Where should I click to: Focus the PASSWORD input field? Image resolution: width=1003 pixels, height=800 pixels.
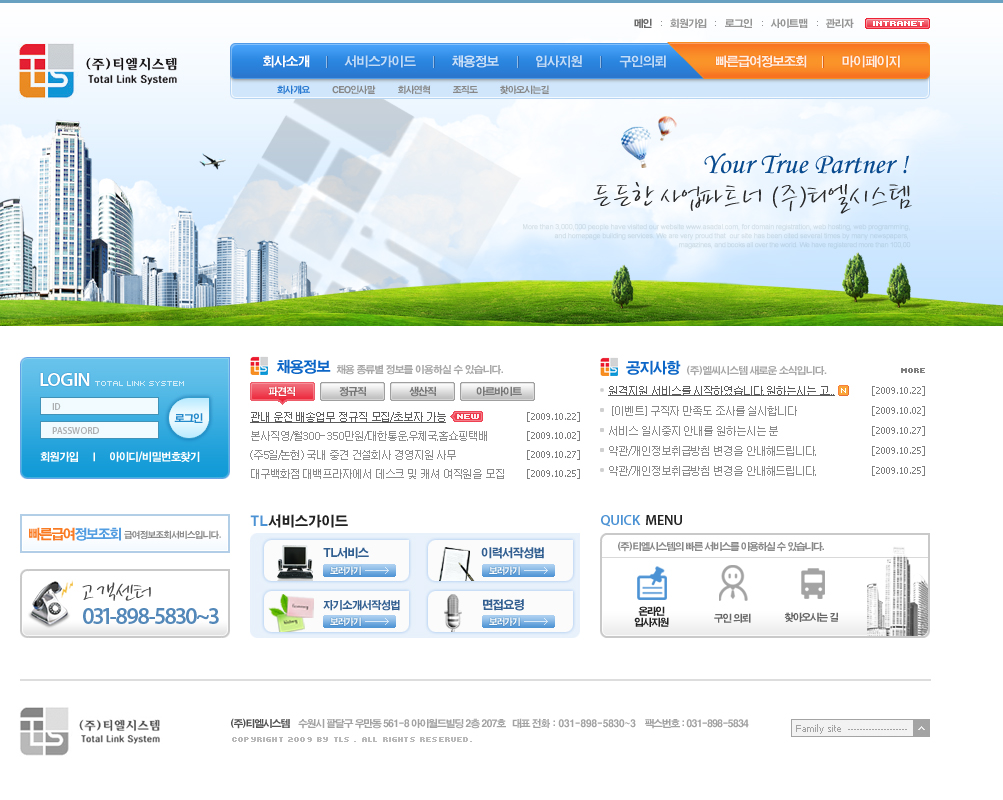tap(99, 430)
